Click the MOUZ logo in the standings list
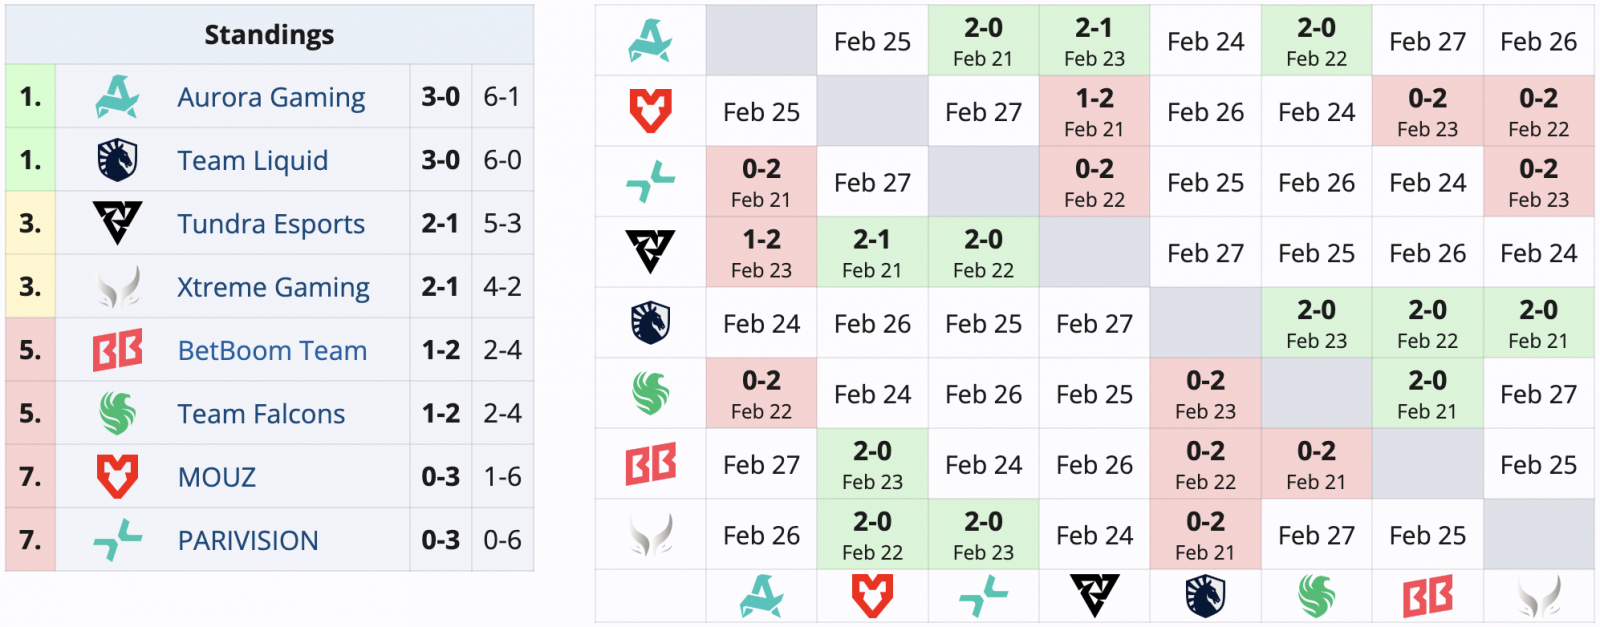 (x=117, y=476)
